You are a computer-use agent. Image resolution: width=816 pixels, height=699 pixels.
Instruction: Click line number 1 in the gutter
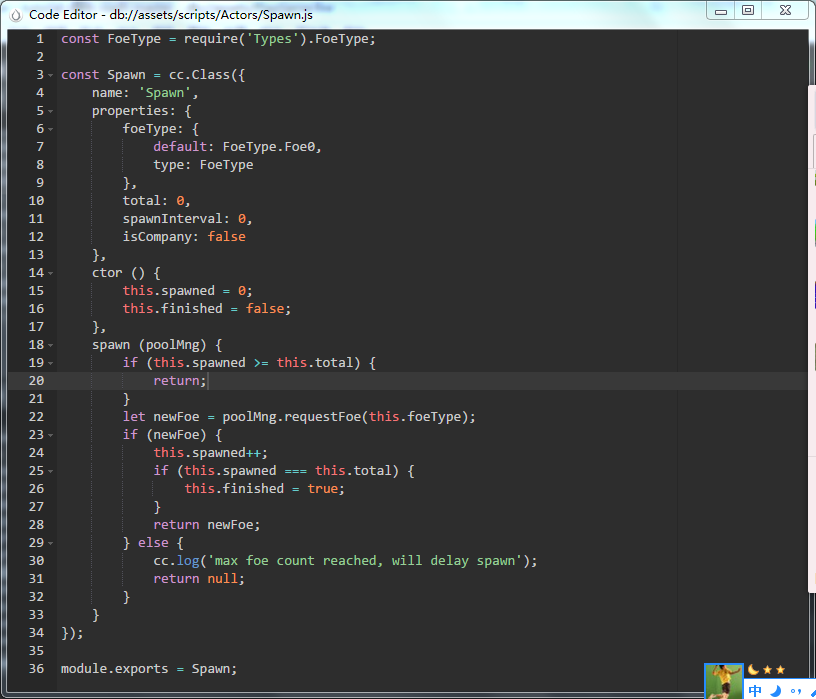point(40,39)
